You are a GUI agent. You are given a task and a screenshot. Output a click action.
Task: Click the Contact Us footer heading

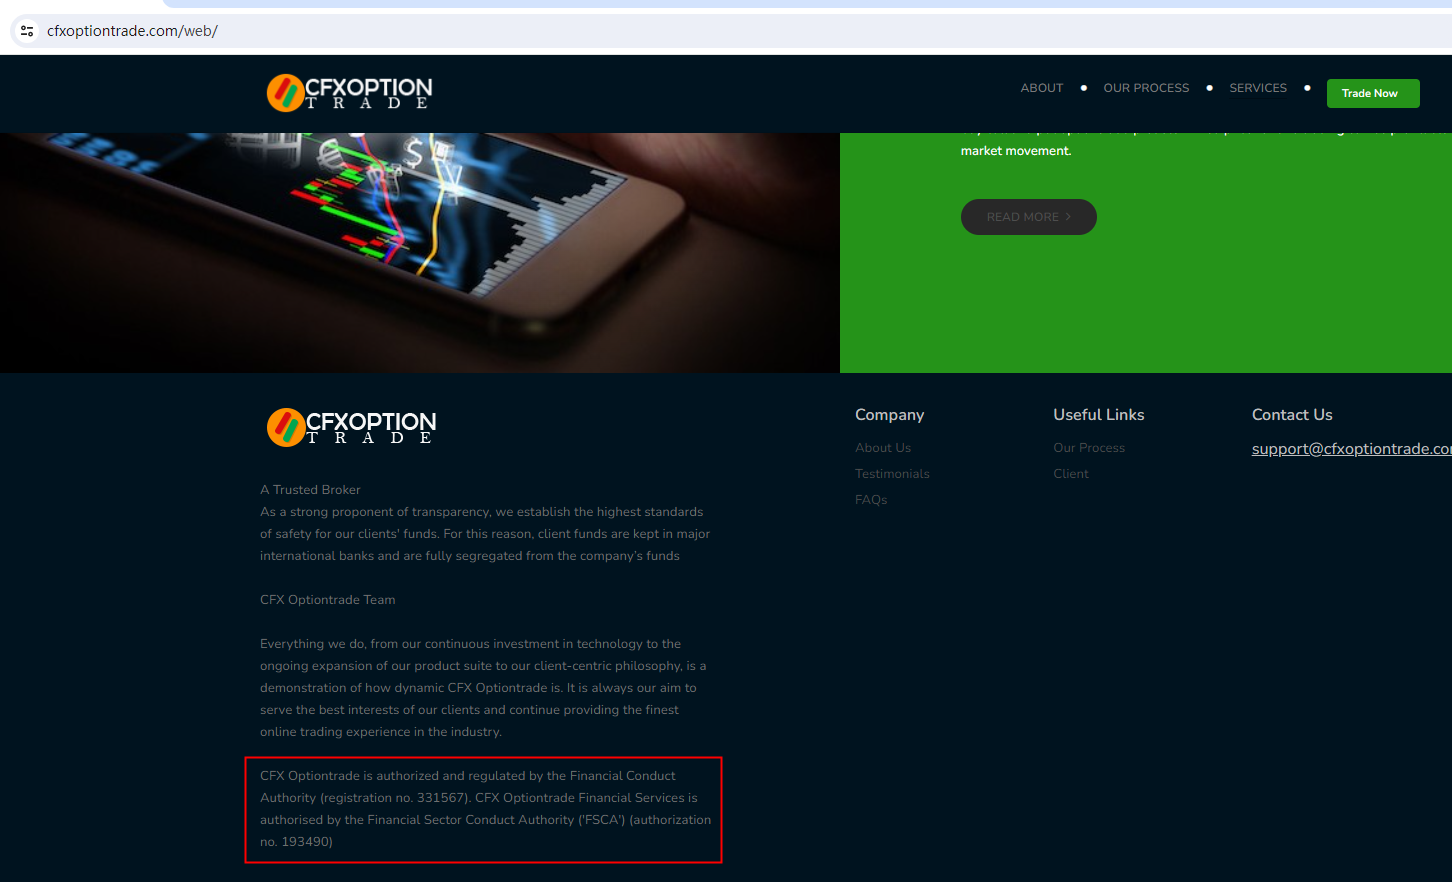point(1292,415)
